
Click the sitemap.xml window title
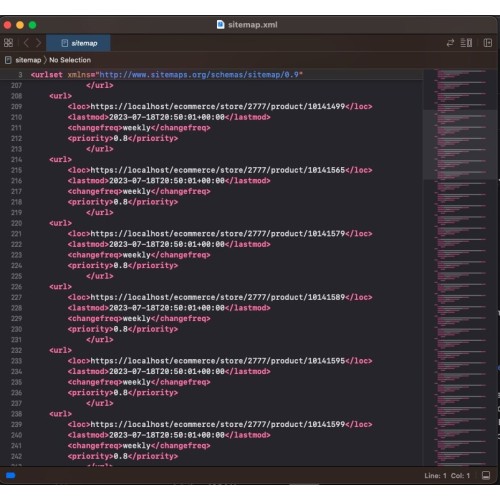tap(253, 25)
